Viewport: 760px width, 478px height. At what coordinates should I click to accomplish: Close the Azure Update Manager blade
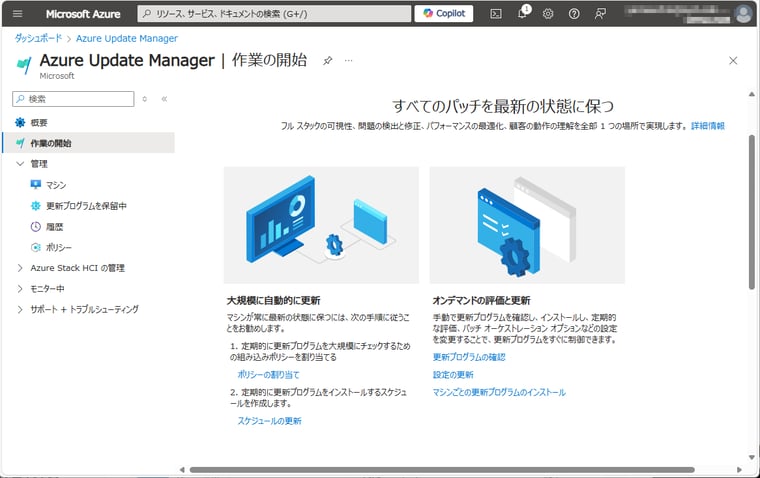click(733, 61)
